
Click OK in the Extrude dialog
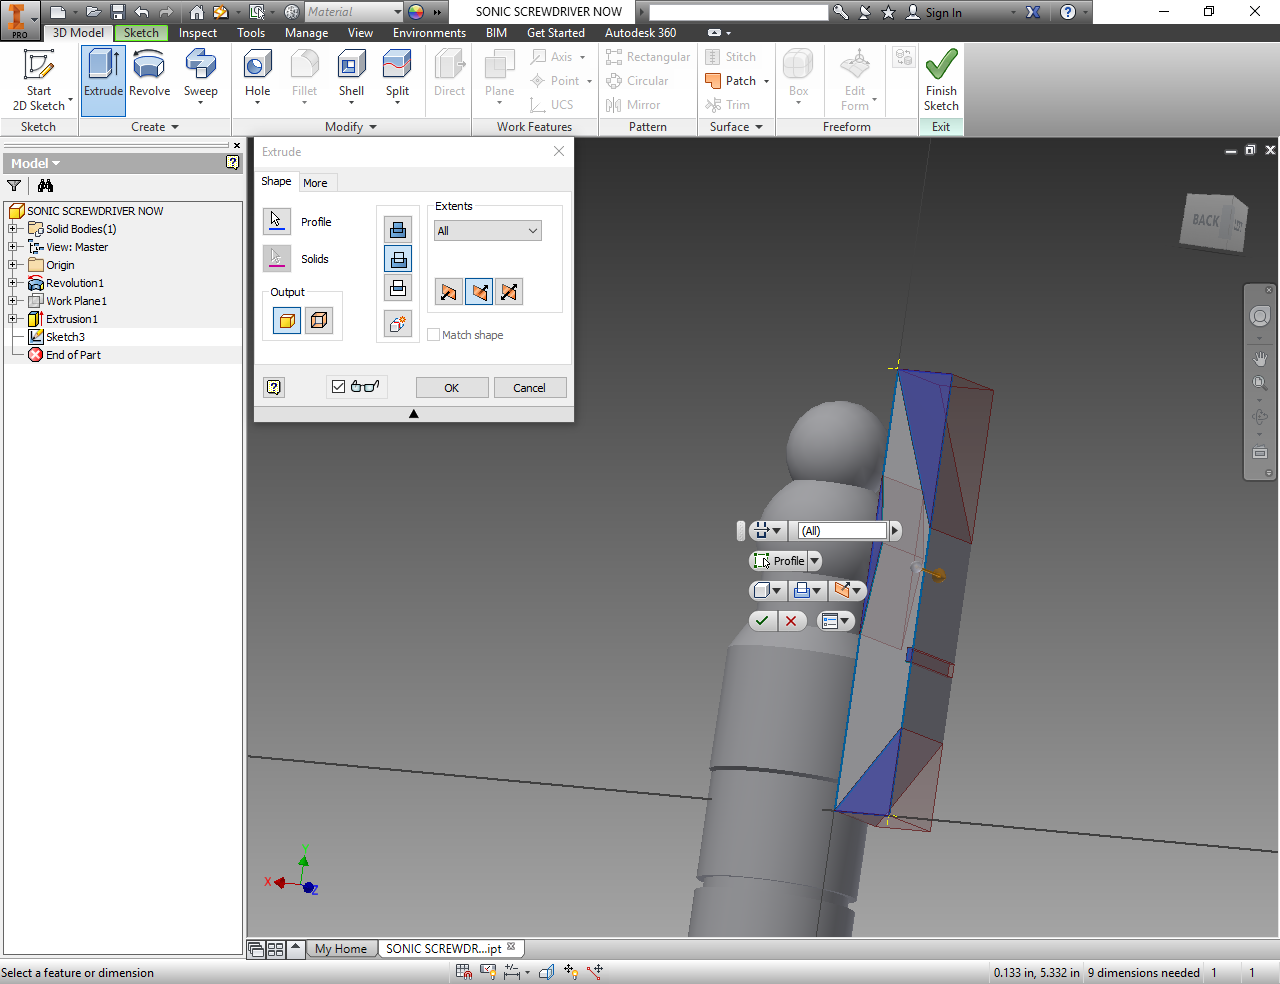click(x=452, y=388)
